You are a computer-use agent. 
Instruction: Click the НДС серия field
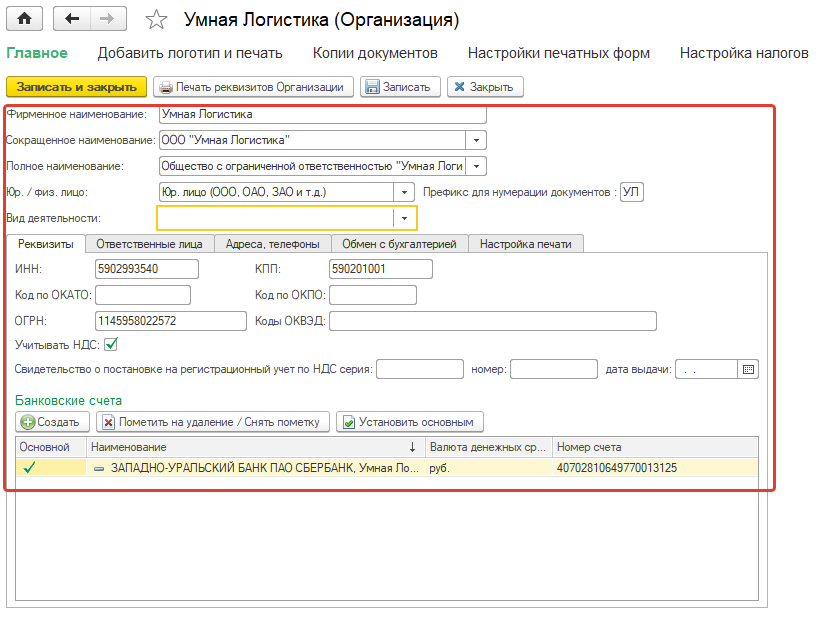(x=420, y=369)
